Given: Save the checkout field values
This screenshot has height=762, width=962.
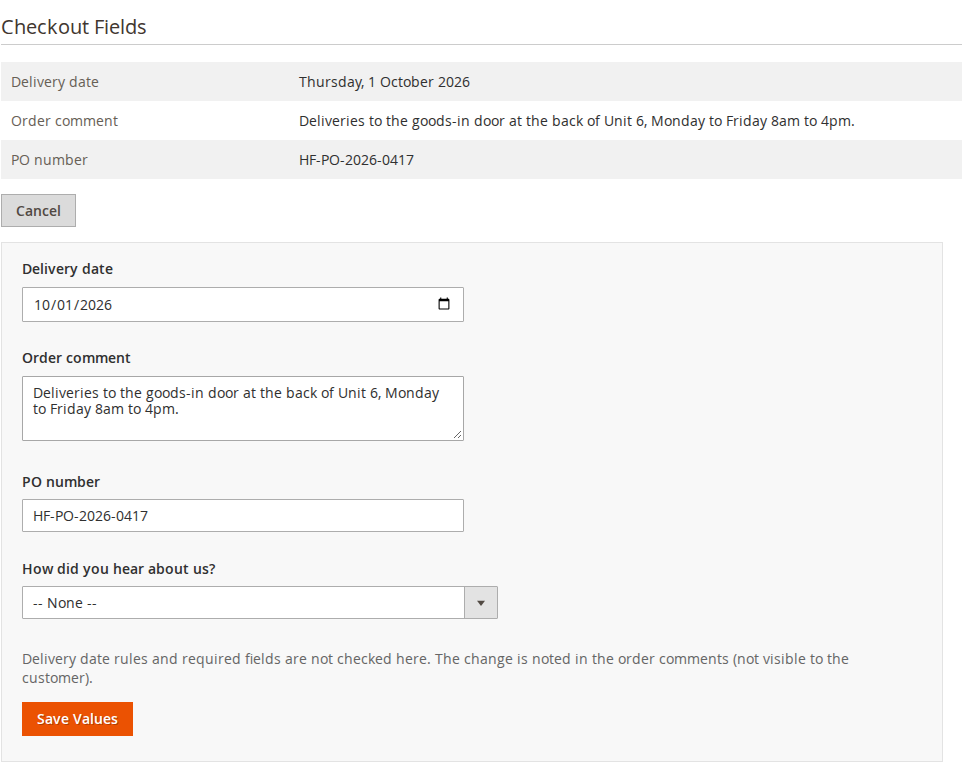Looking at the screenshot, I should tap(77, 718).
